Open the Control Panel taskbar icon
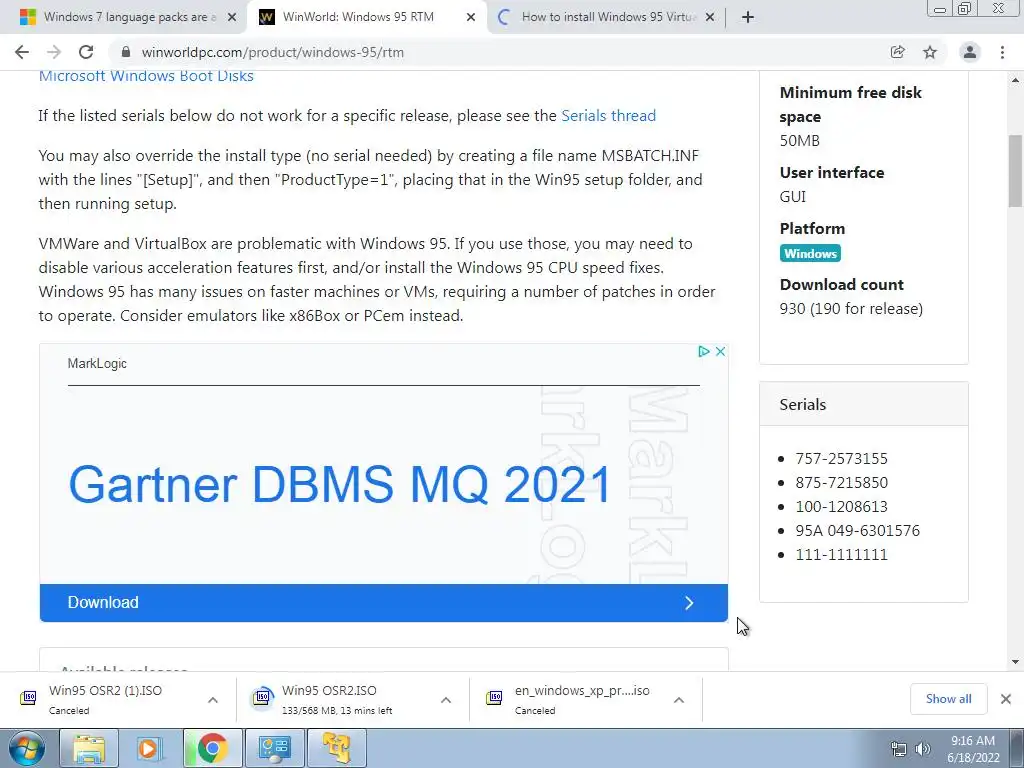Screen dimensions: 1024x768 [274, 749]
